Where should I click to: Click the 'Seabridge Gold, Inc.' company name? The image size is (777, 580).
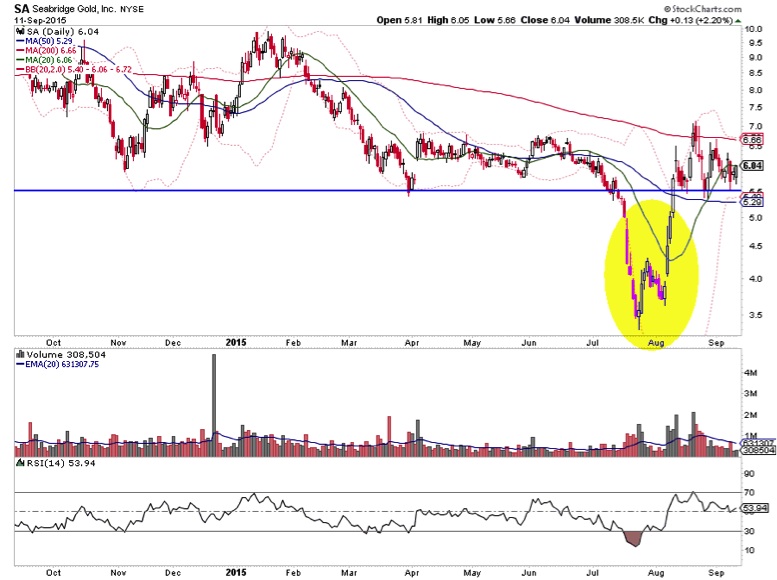tap(74, 9)
